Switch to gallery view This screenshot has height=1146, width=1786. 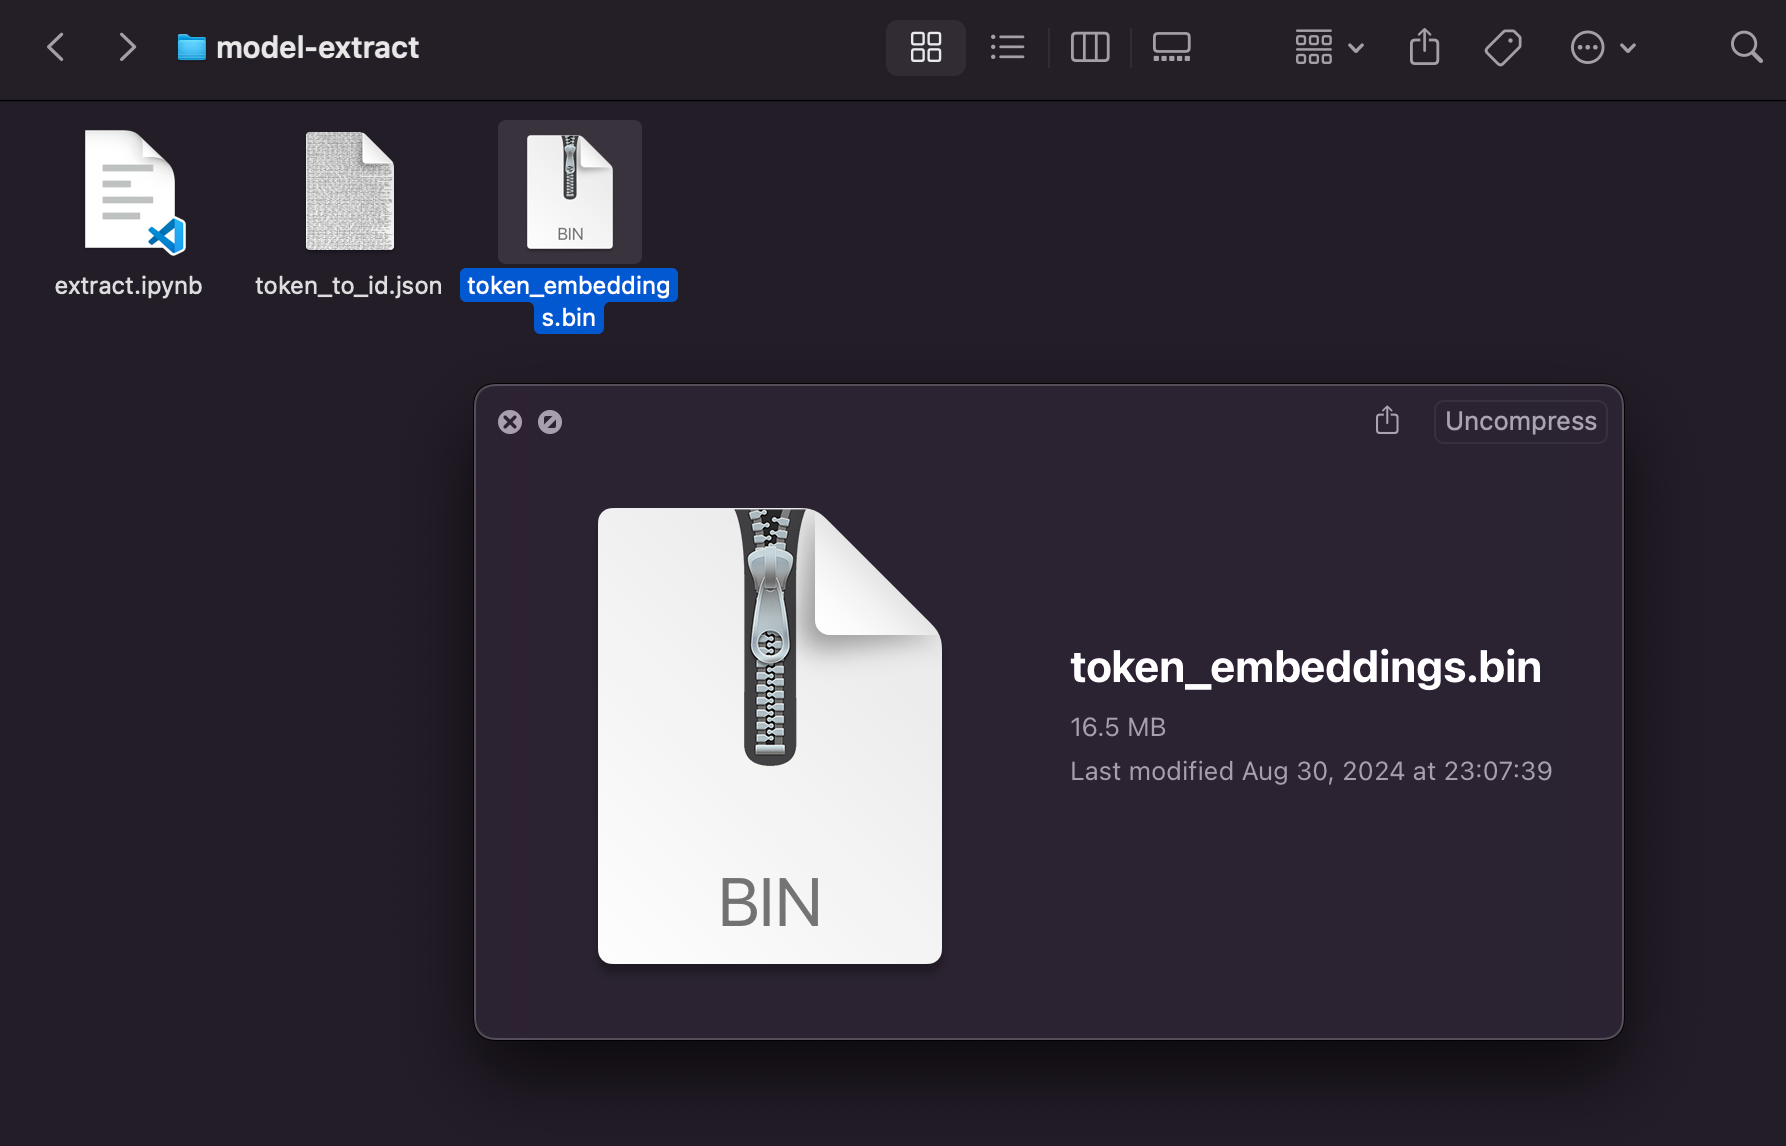pyautogui.click(x=1171, y=46)
